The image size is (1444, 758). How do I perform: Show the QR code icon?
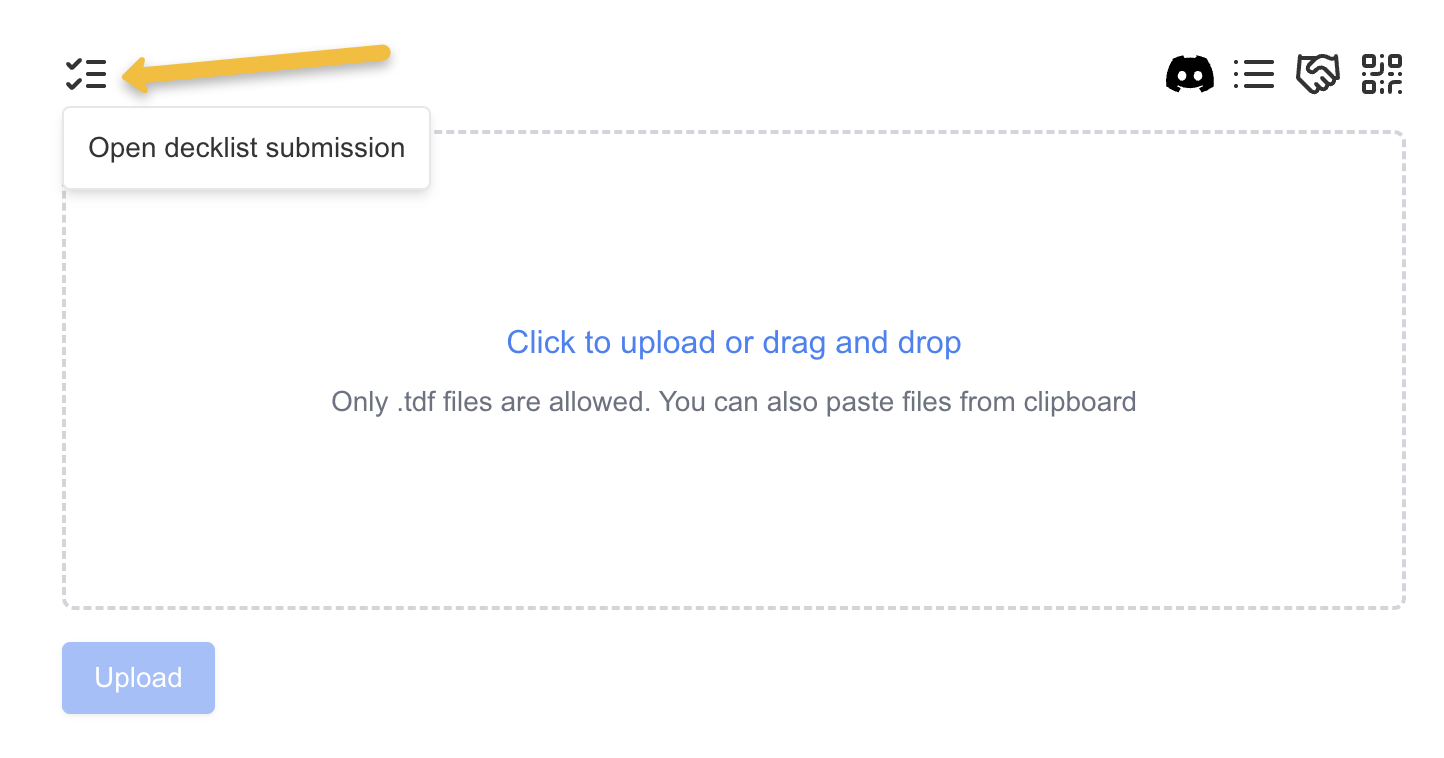1382,74
